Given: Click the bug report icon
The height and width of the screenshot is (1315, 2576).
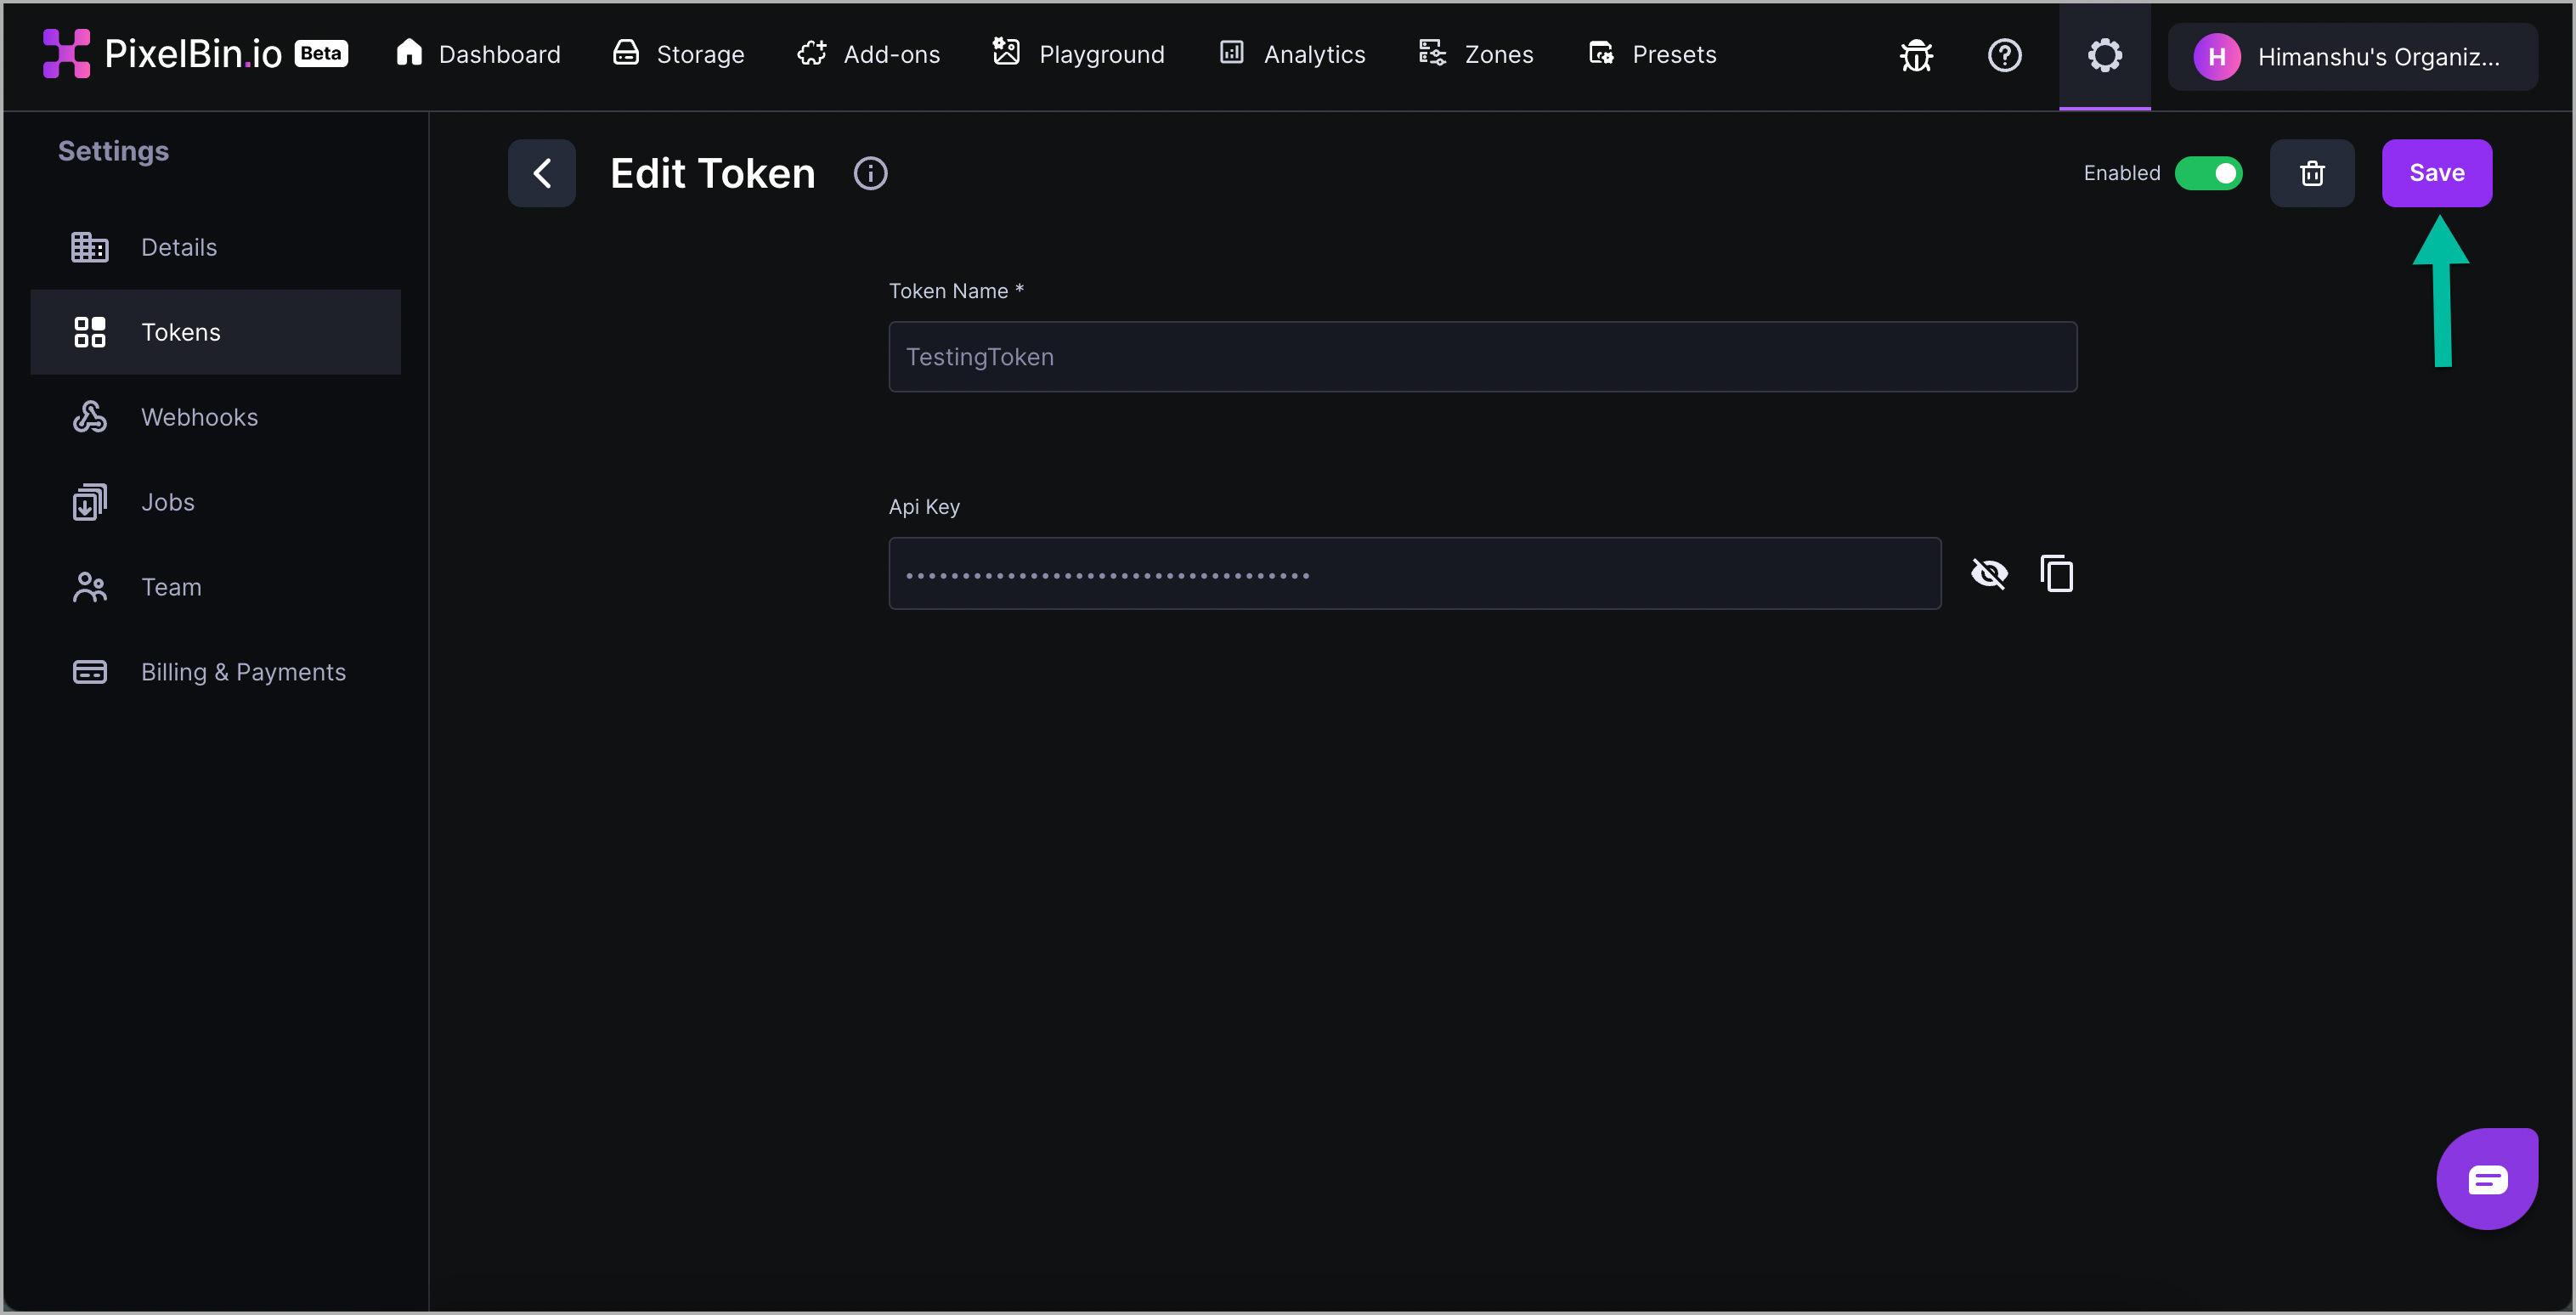Looking at the screenshot, I should pyautogui.click(x=1916, y=56).
